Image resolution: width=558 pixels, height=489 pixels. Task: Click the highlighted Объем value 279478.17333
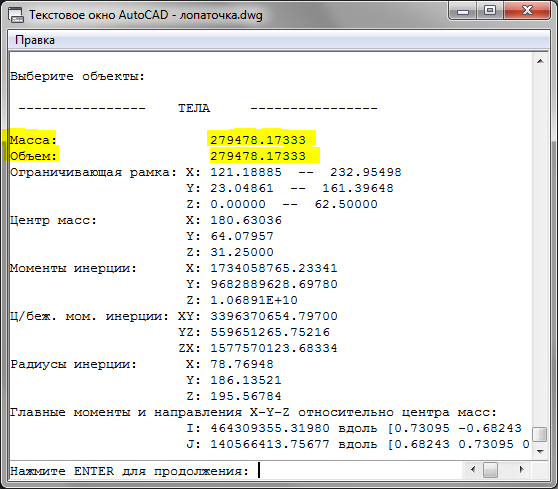click(258, 156)
